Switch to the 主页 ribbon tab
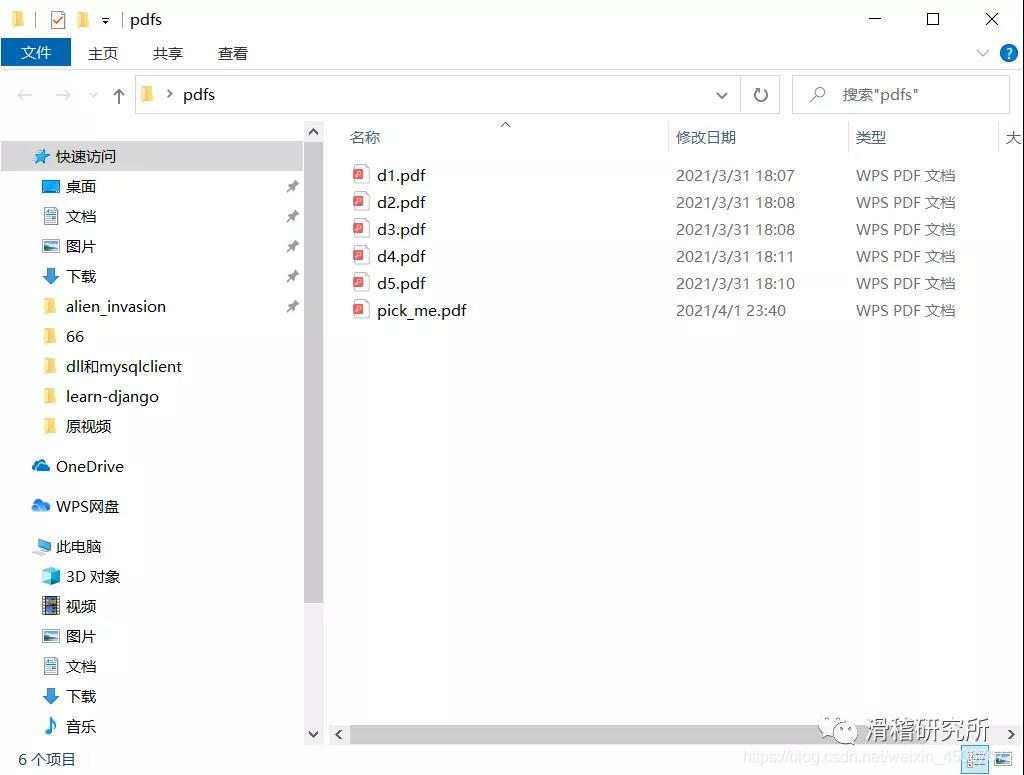Screen dimensions: 1024x775 [103, 54]
